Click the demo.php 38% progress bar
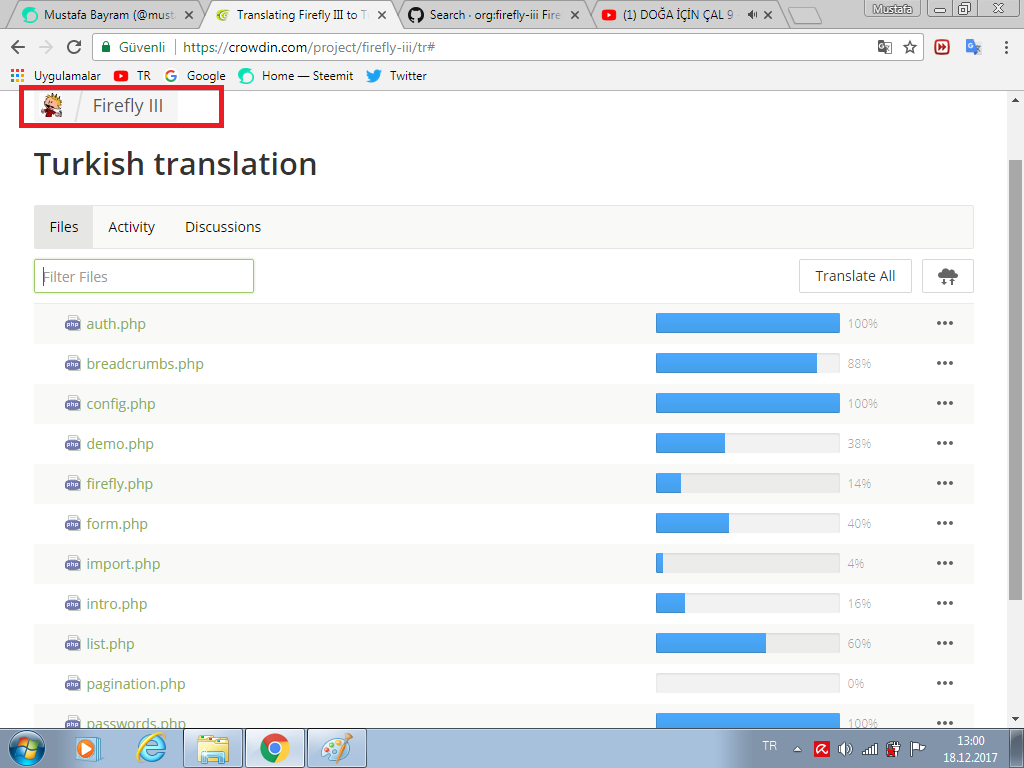 tap(748, 443)
